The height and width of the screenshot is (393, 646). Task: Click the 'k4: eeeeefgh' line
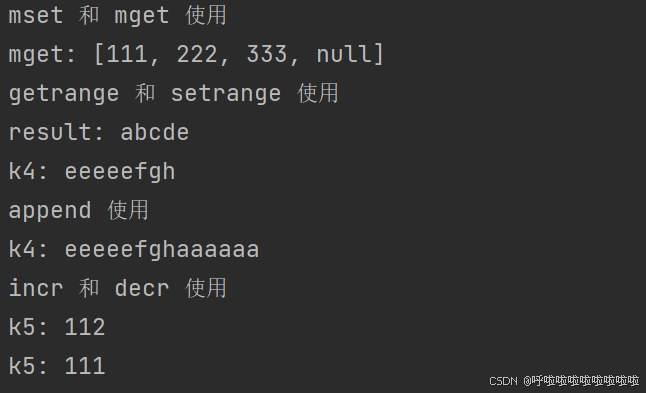(92, 171)
